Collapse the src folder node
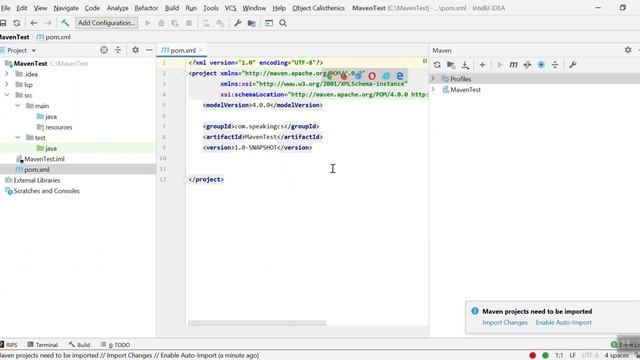 pos(7,95)
